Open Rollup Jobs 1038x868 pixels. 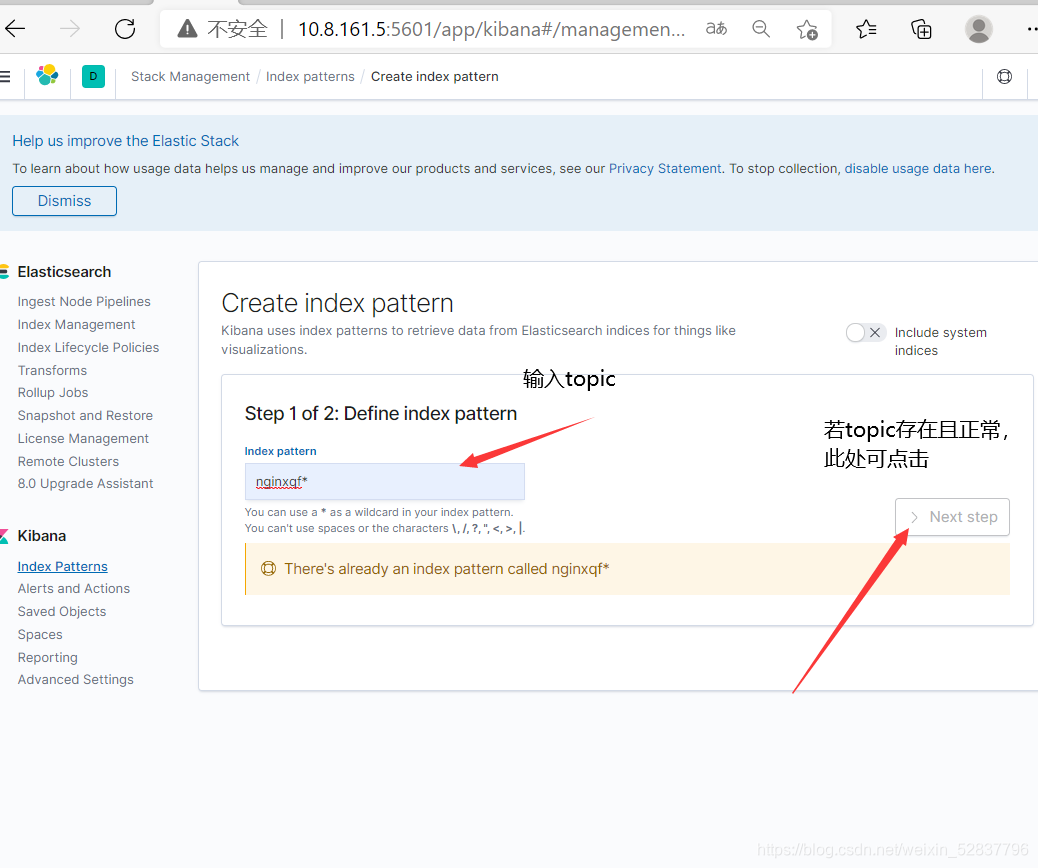click(x=53, y=393)
